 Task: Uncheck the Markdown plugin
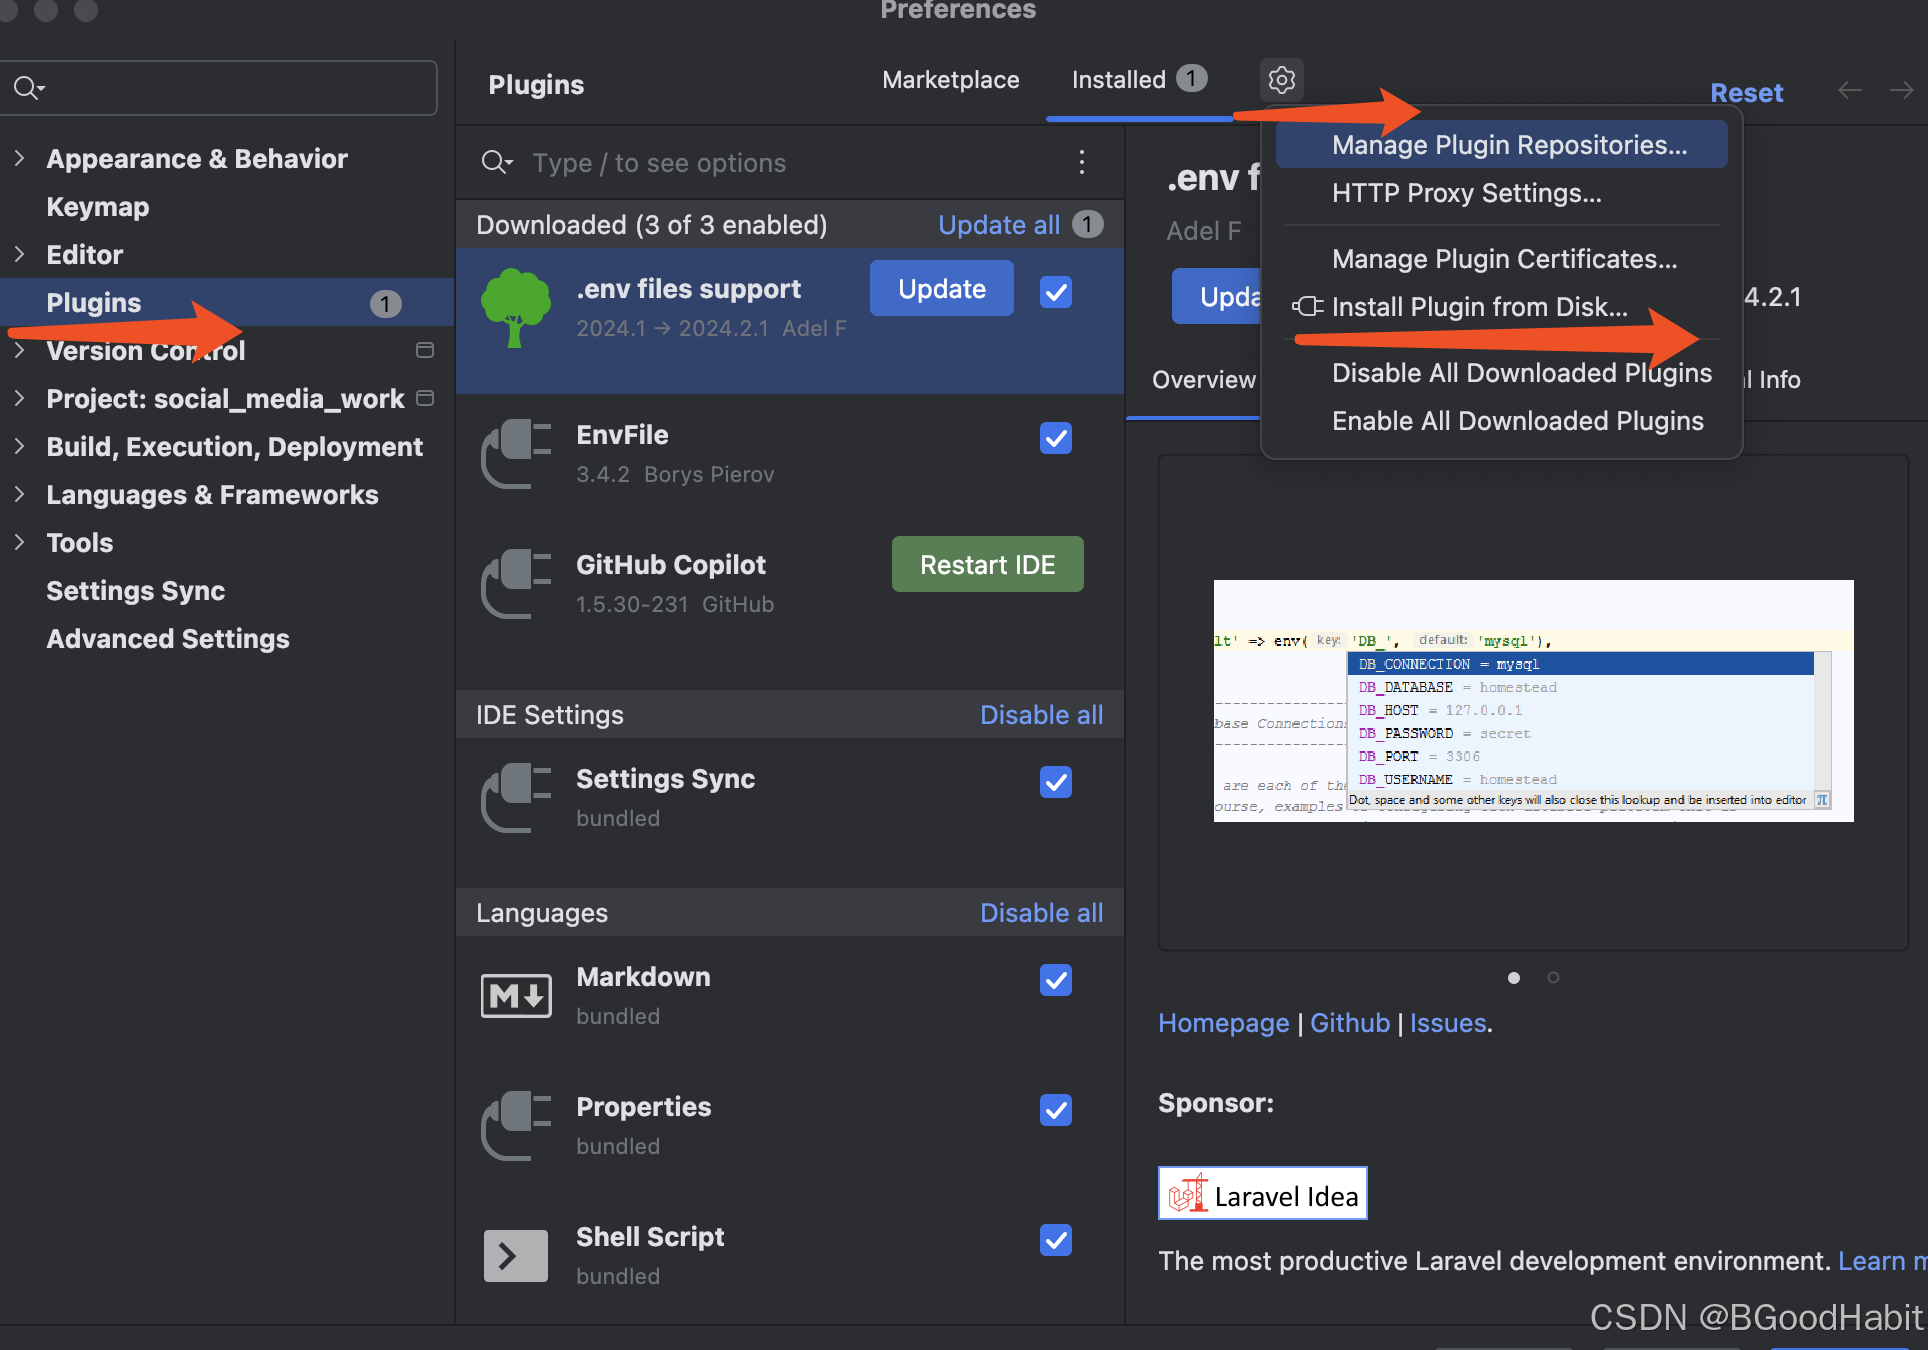point(1055,979)
